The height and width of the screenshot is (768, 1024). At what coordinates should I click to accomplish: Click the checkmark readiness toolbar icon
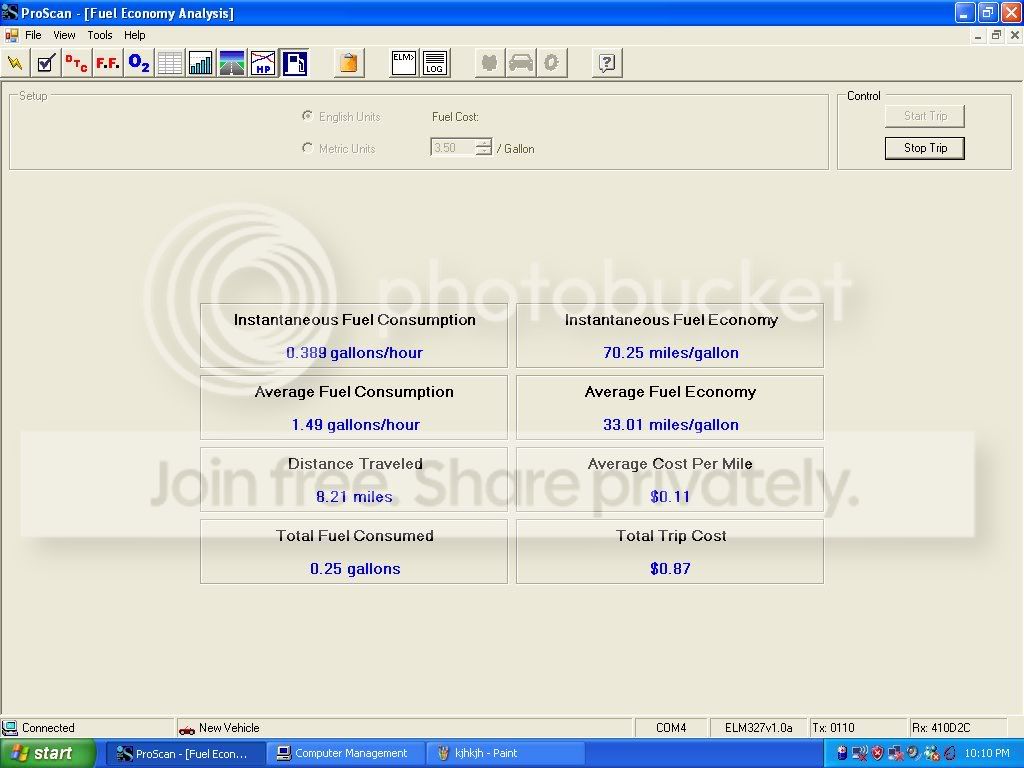click(x=45, y=64)
